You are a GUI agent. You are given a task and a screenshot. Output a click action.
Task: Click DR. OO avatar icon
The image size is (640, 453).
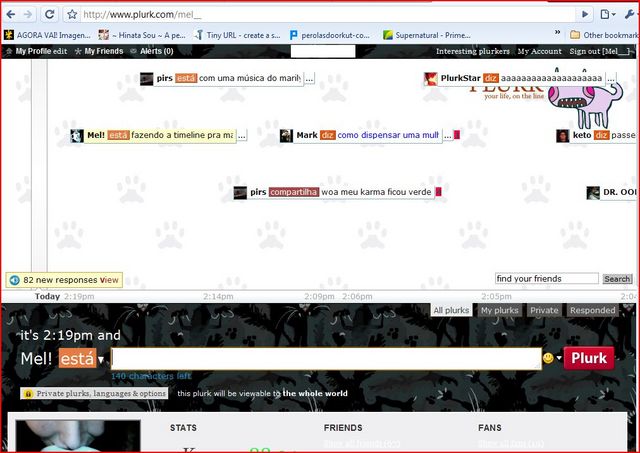593,193
